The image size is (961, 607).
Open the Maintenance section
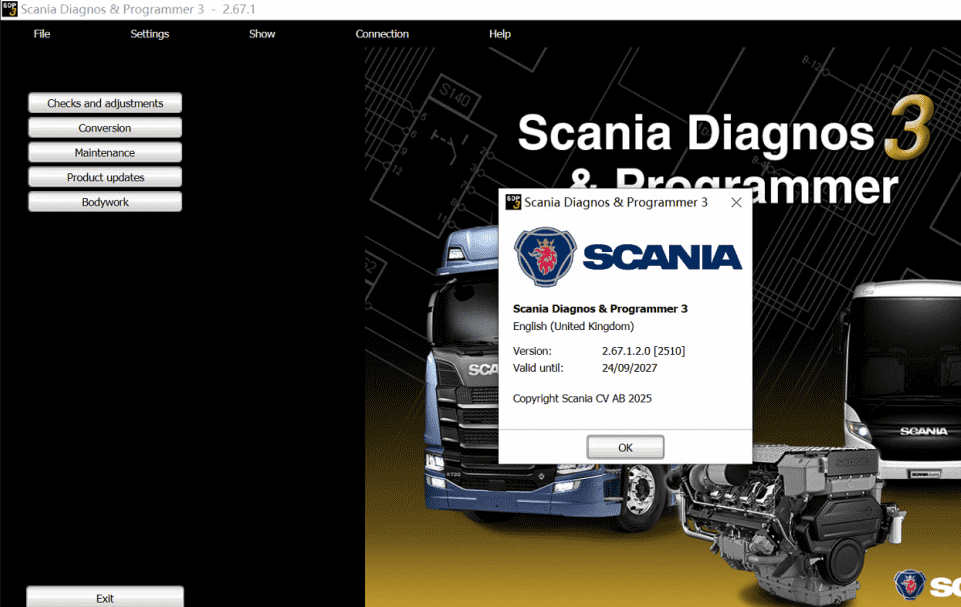click(105, 153)
